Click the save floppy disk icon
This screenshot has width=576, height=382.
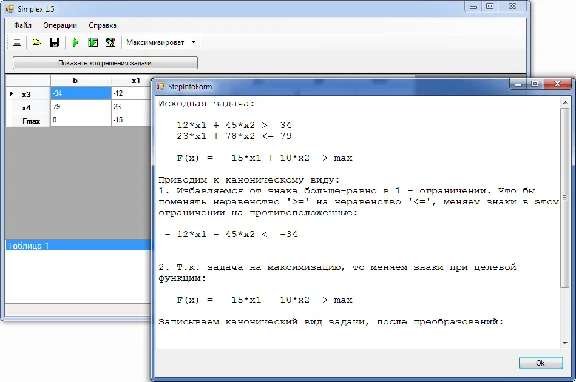(x=54, y=43)
